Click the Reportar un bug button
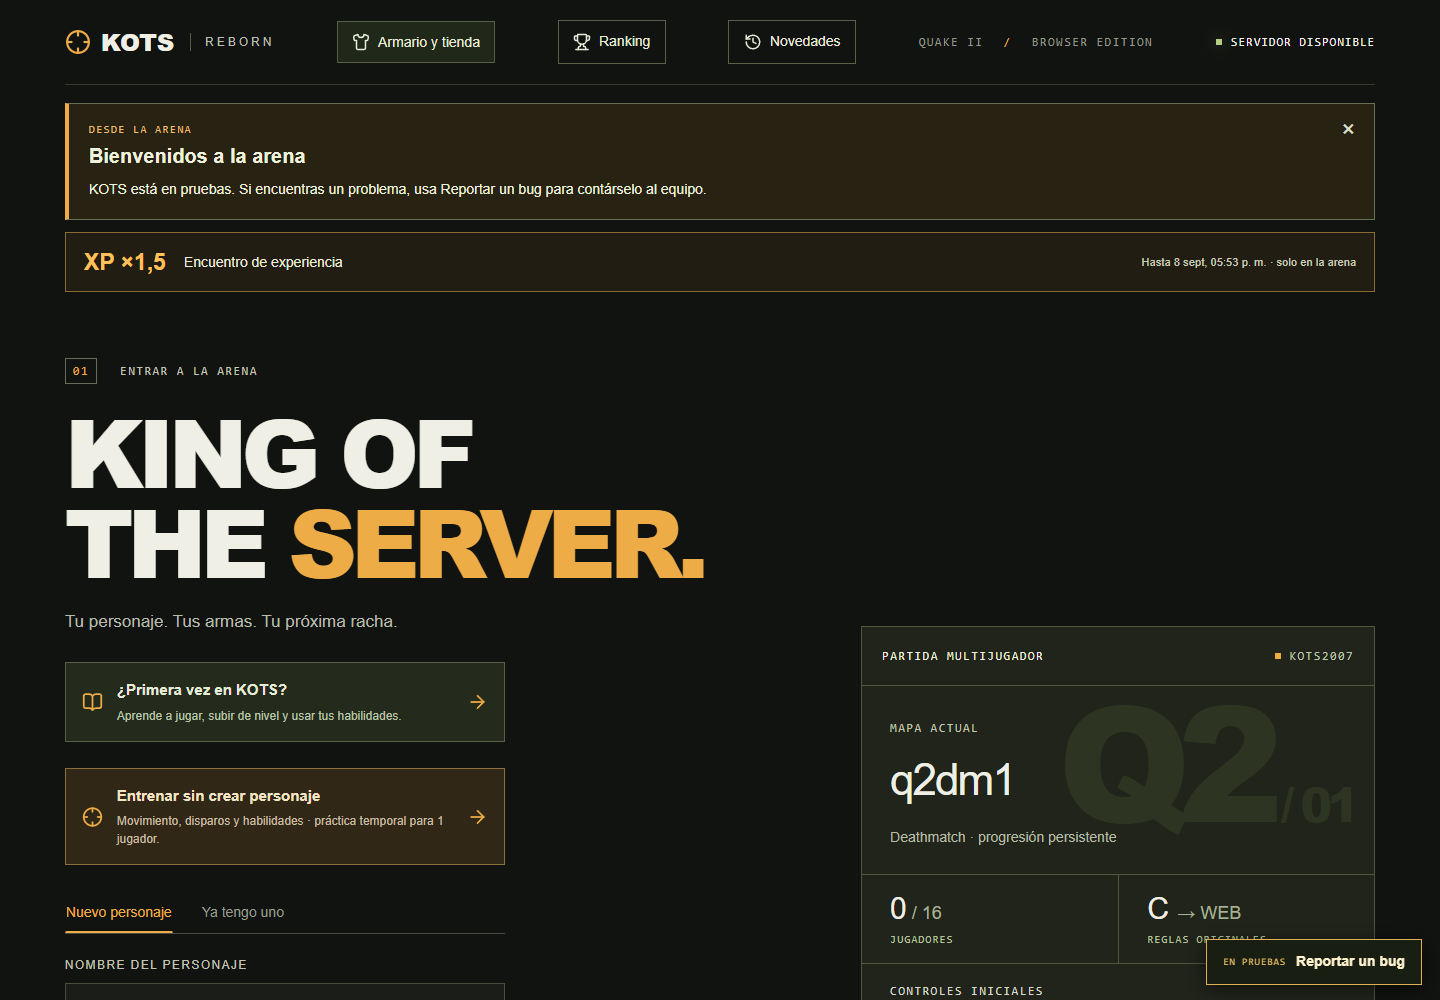Viewport: 1440px width, 1000px height. tap(1314, 961)
